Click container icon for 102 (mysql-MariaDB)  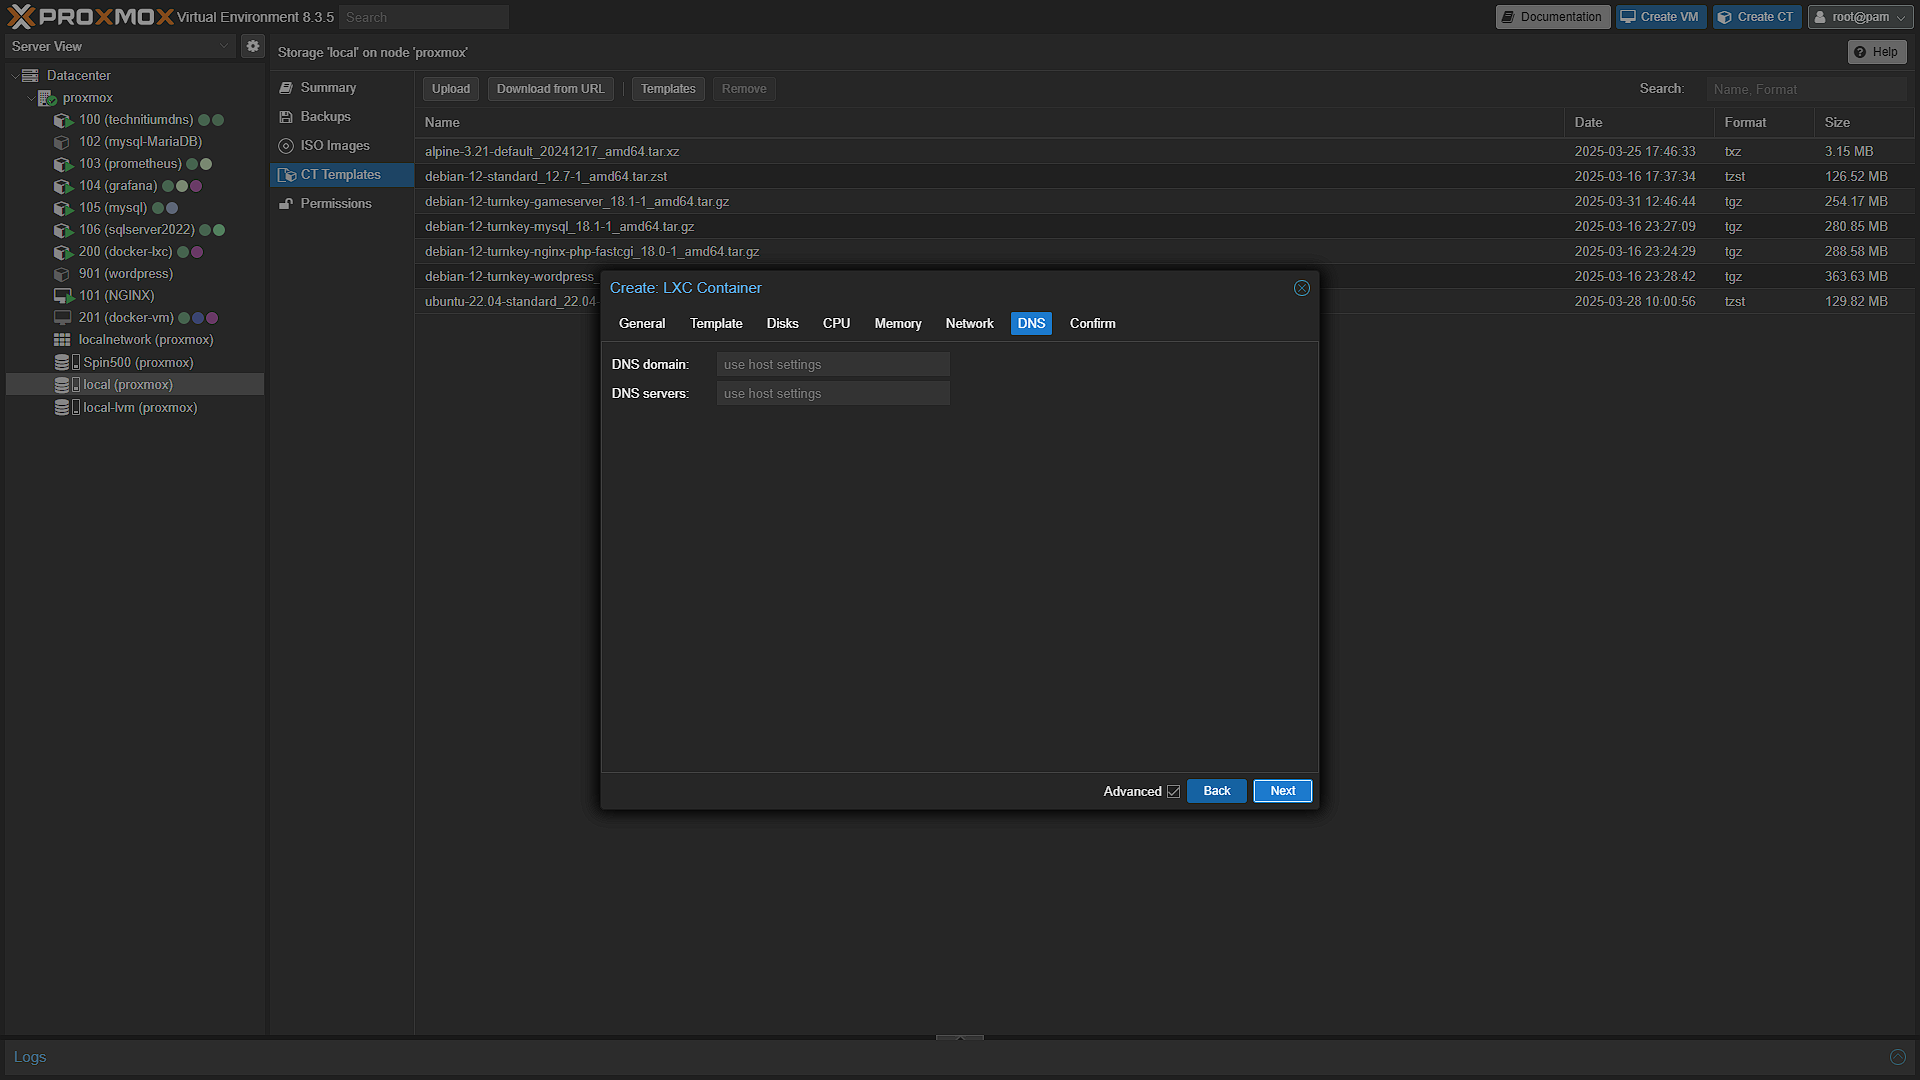62,142
